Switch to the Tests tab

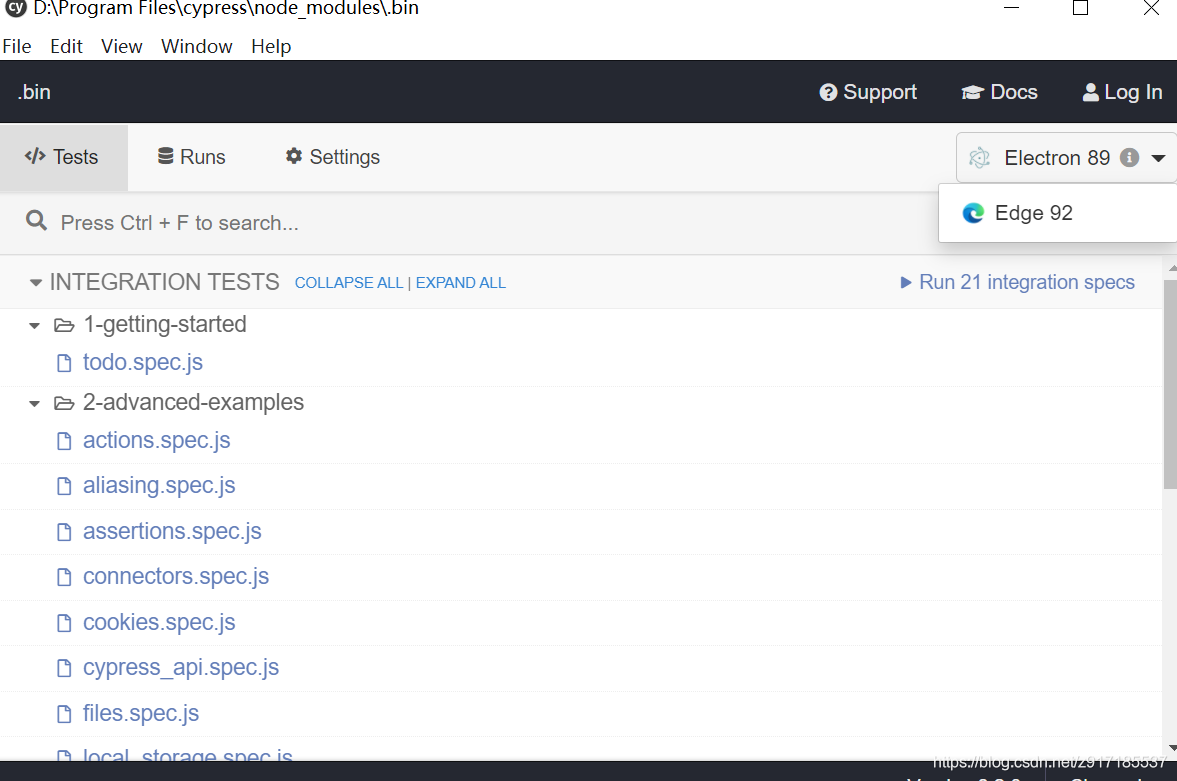(64, 157)
